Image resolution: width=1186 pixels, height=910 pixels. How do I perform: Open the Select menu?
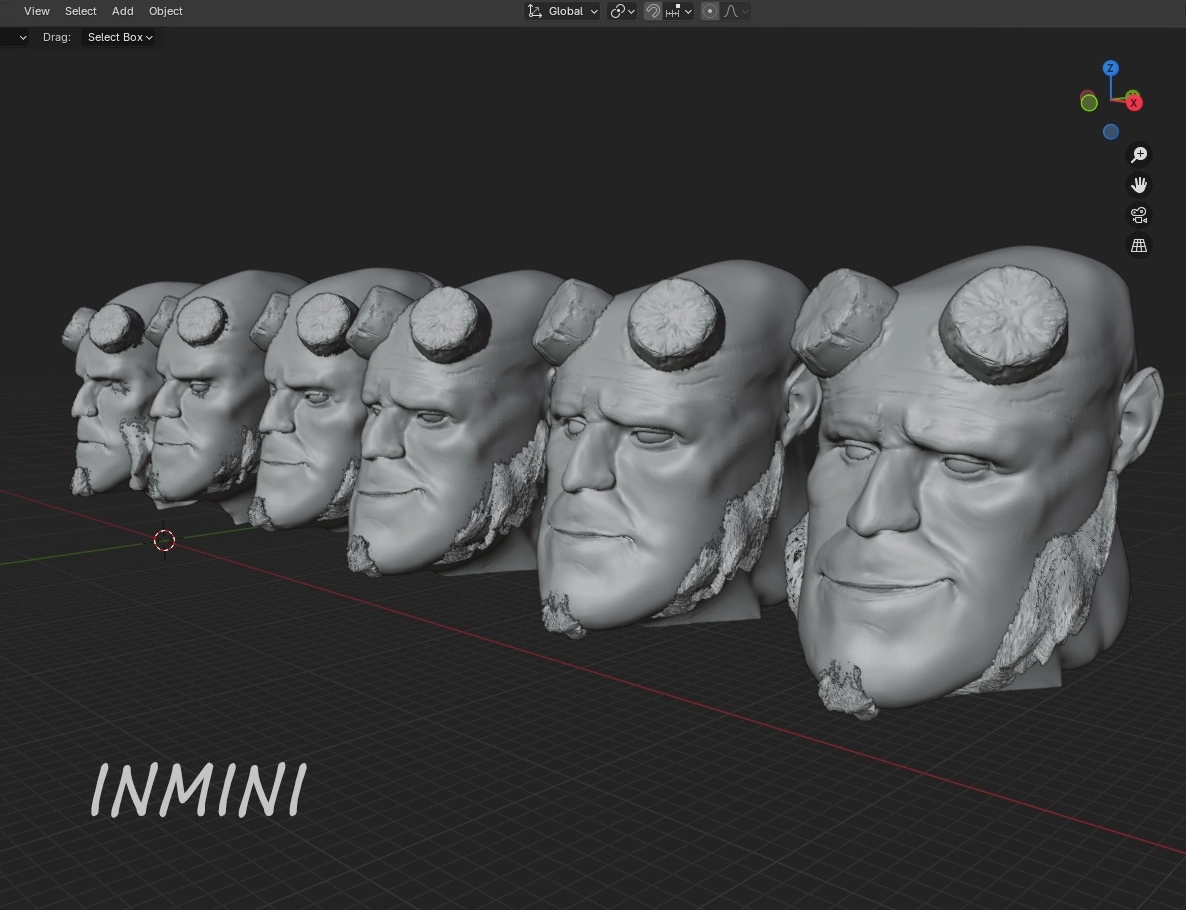(80, 11)
